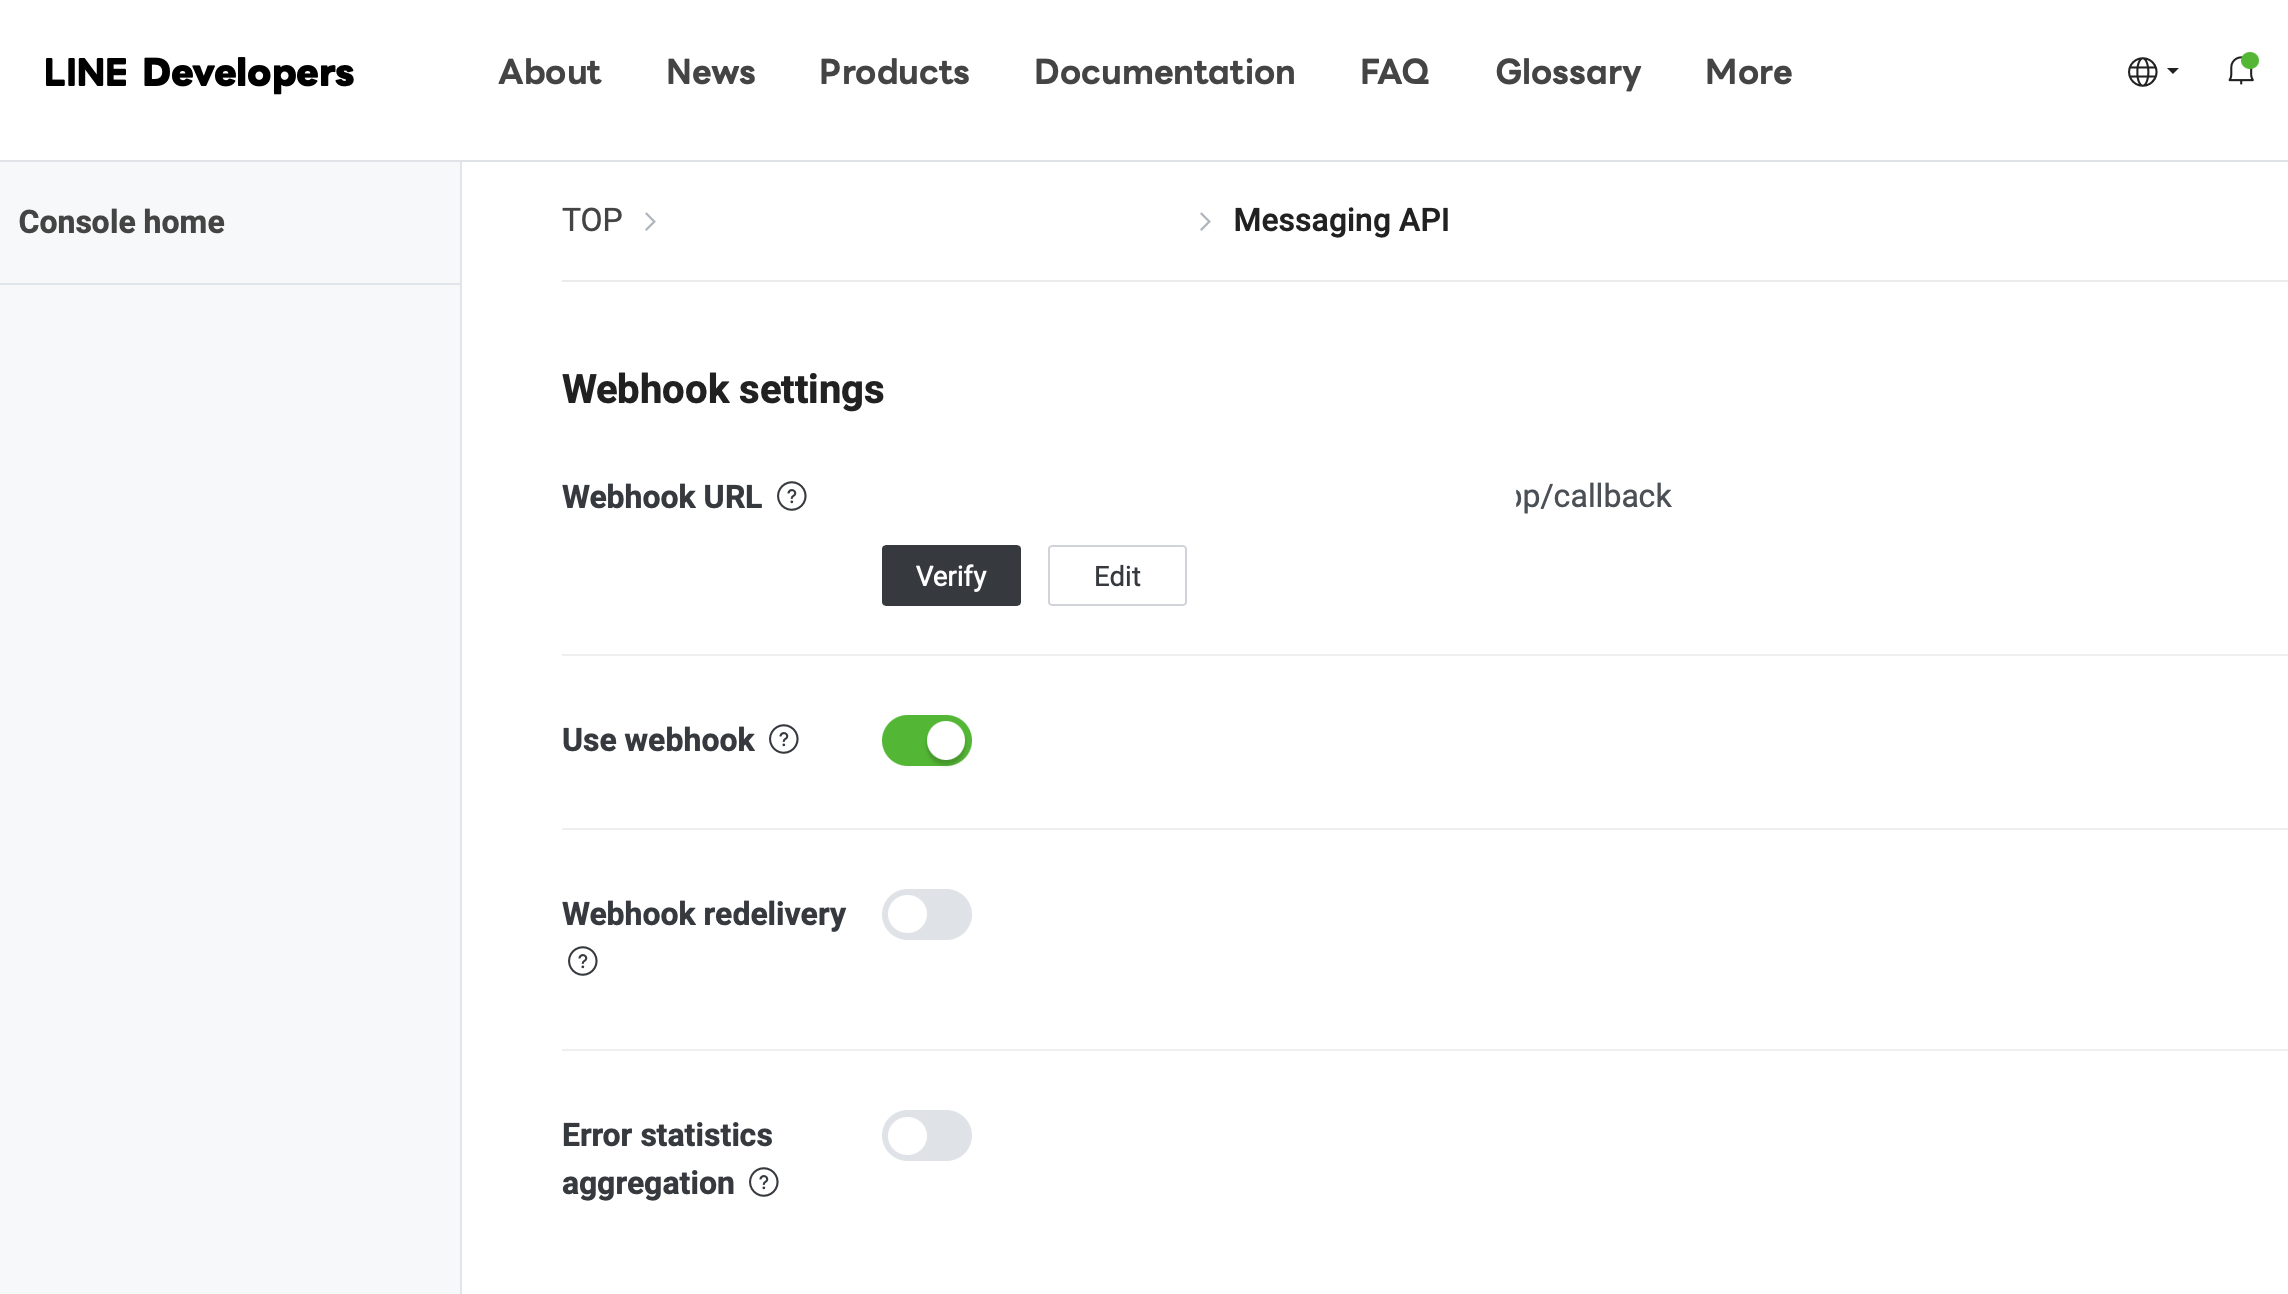
Task: Enable the Webhook redelivery toggle
Action: (926, 914)
